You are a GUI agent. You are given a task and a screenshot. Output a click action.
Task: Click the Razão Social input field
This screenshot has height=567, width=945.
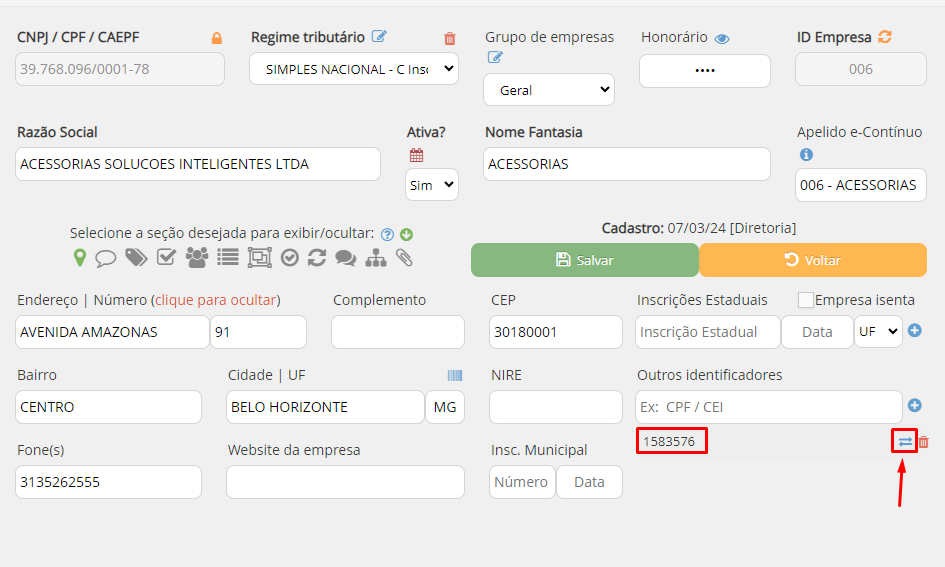point(198,164)
